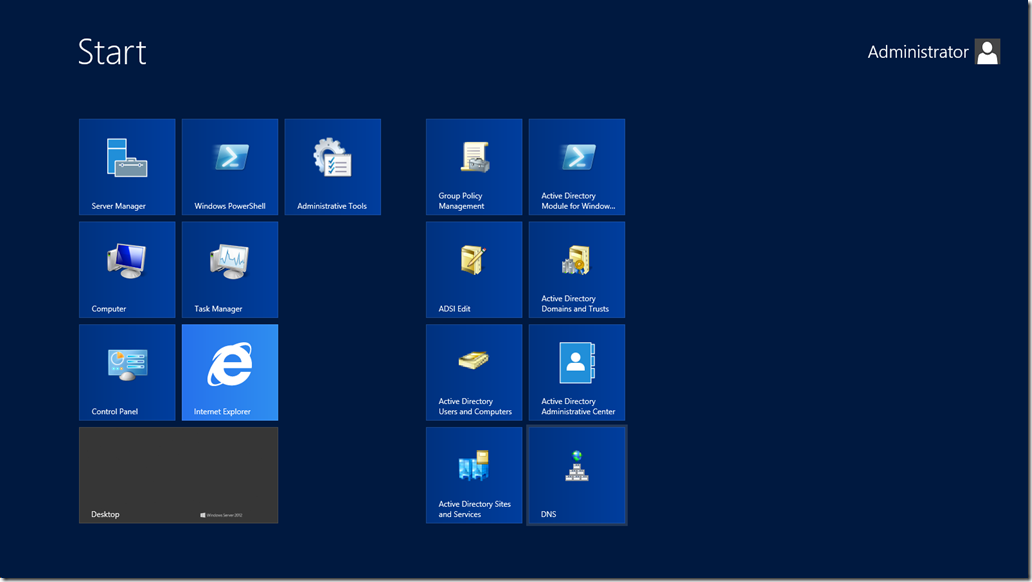1032x582 pixels.
Task: Open Group Policy Management tile
Action: (474, 167)
